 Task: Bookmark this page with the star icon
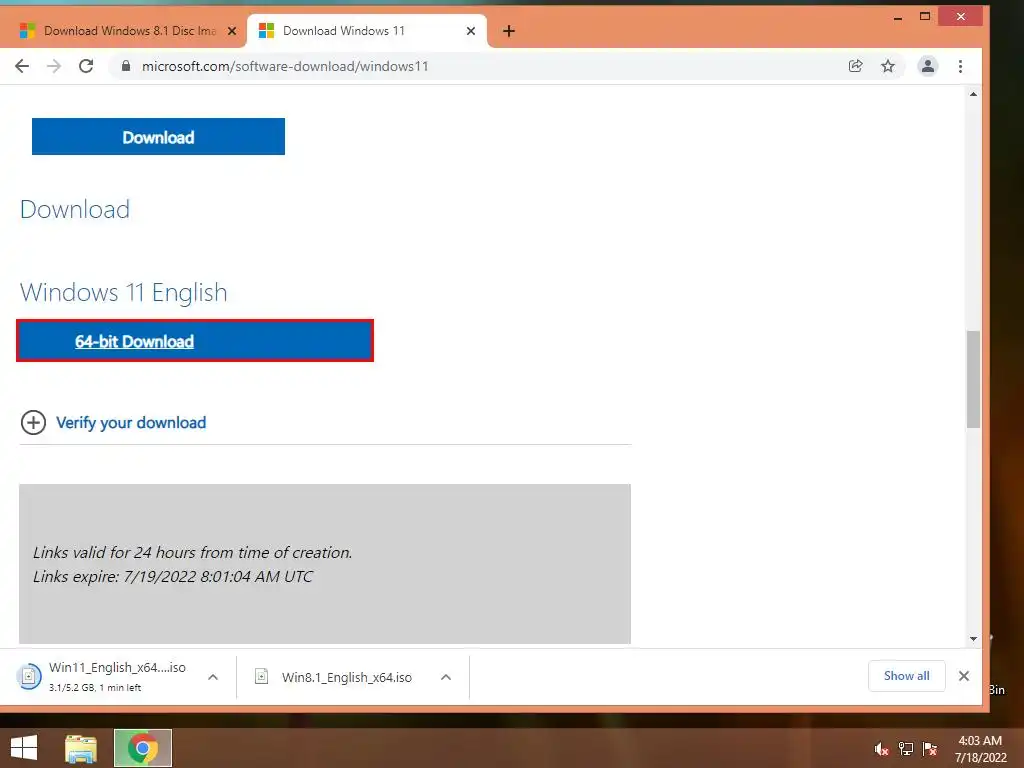pyautogui.click(x=888, y=66)
